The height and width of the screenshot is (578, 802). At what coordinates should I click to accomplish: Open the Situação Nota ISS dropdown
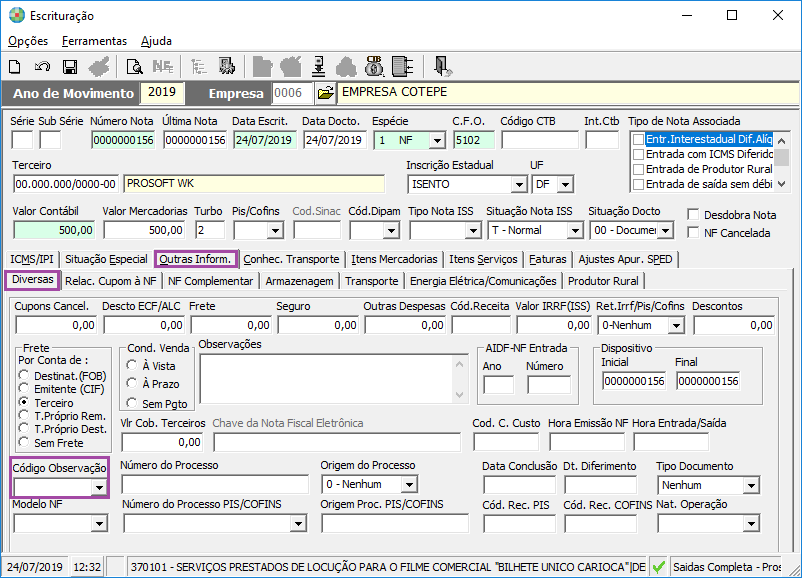(573, 231)
